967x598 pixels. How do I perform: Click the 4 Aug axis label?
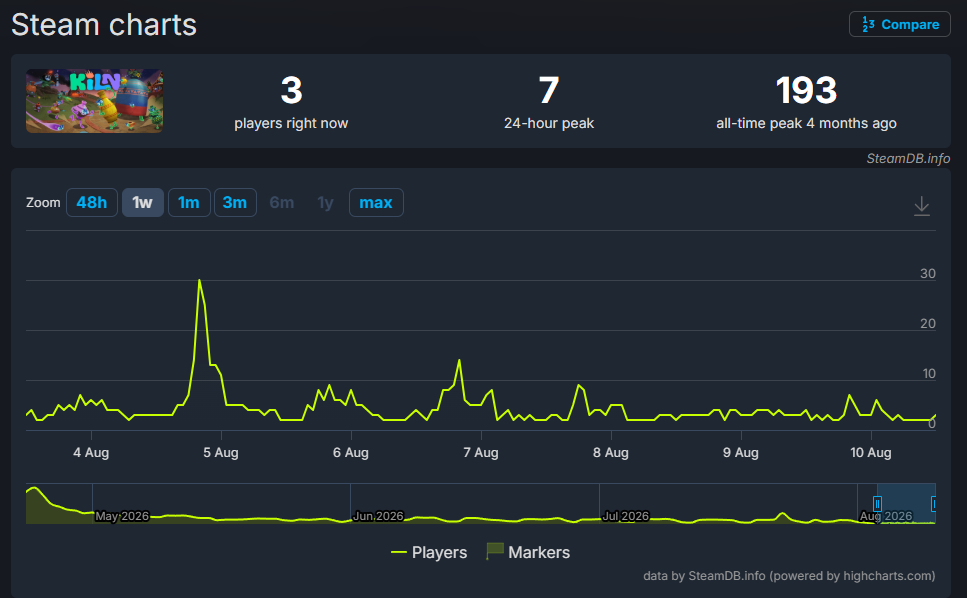tap(91, 453)
